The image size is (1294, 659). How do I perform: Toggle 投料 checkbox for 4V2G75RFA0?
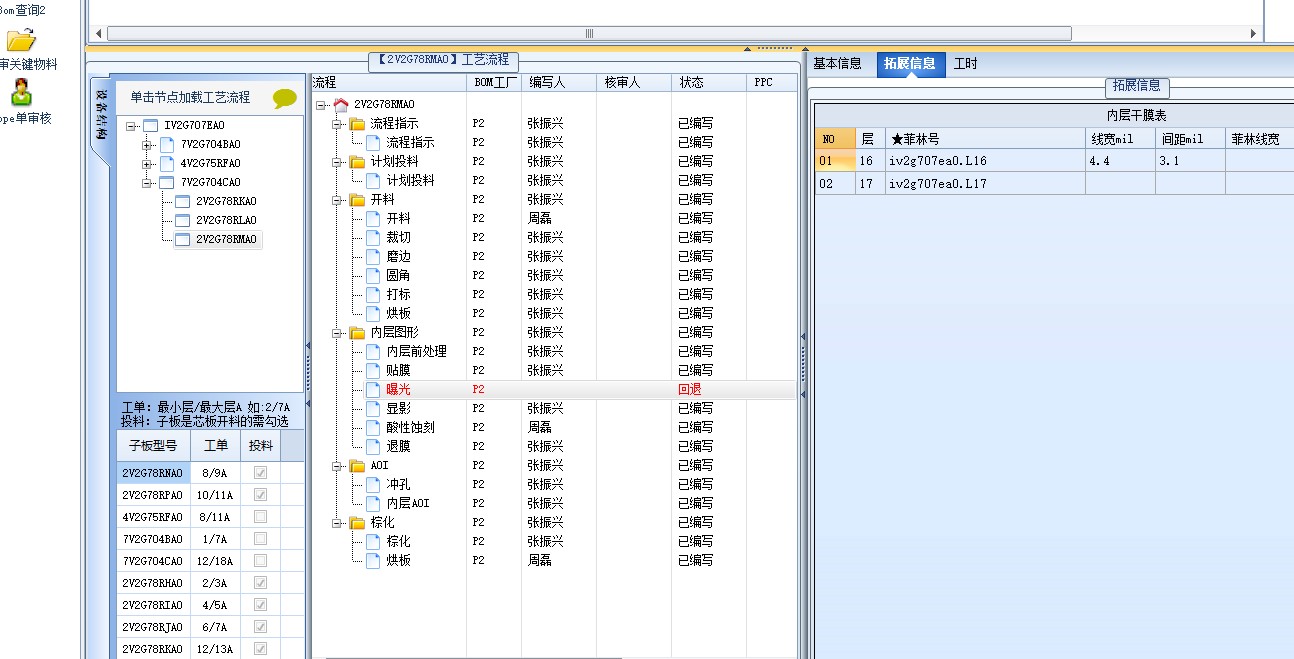[260, 517]
